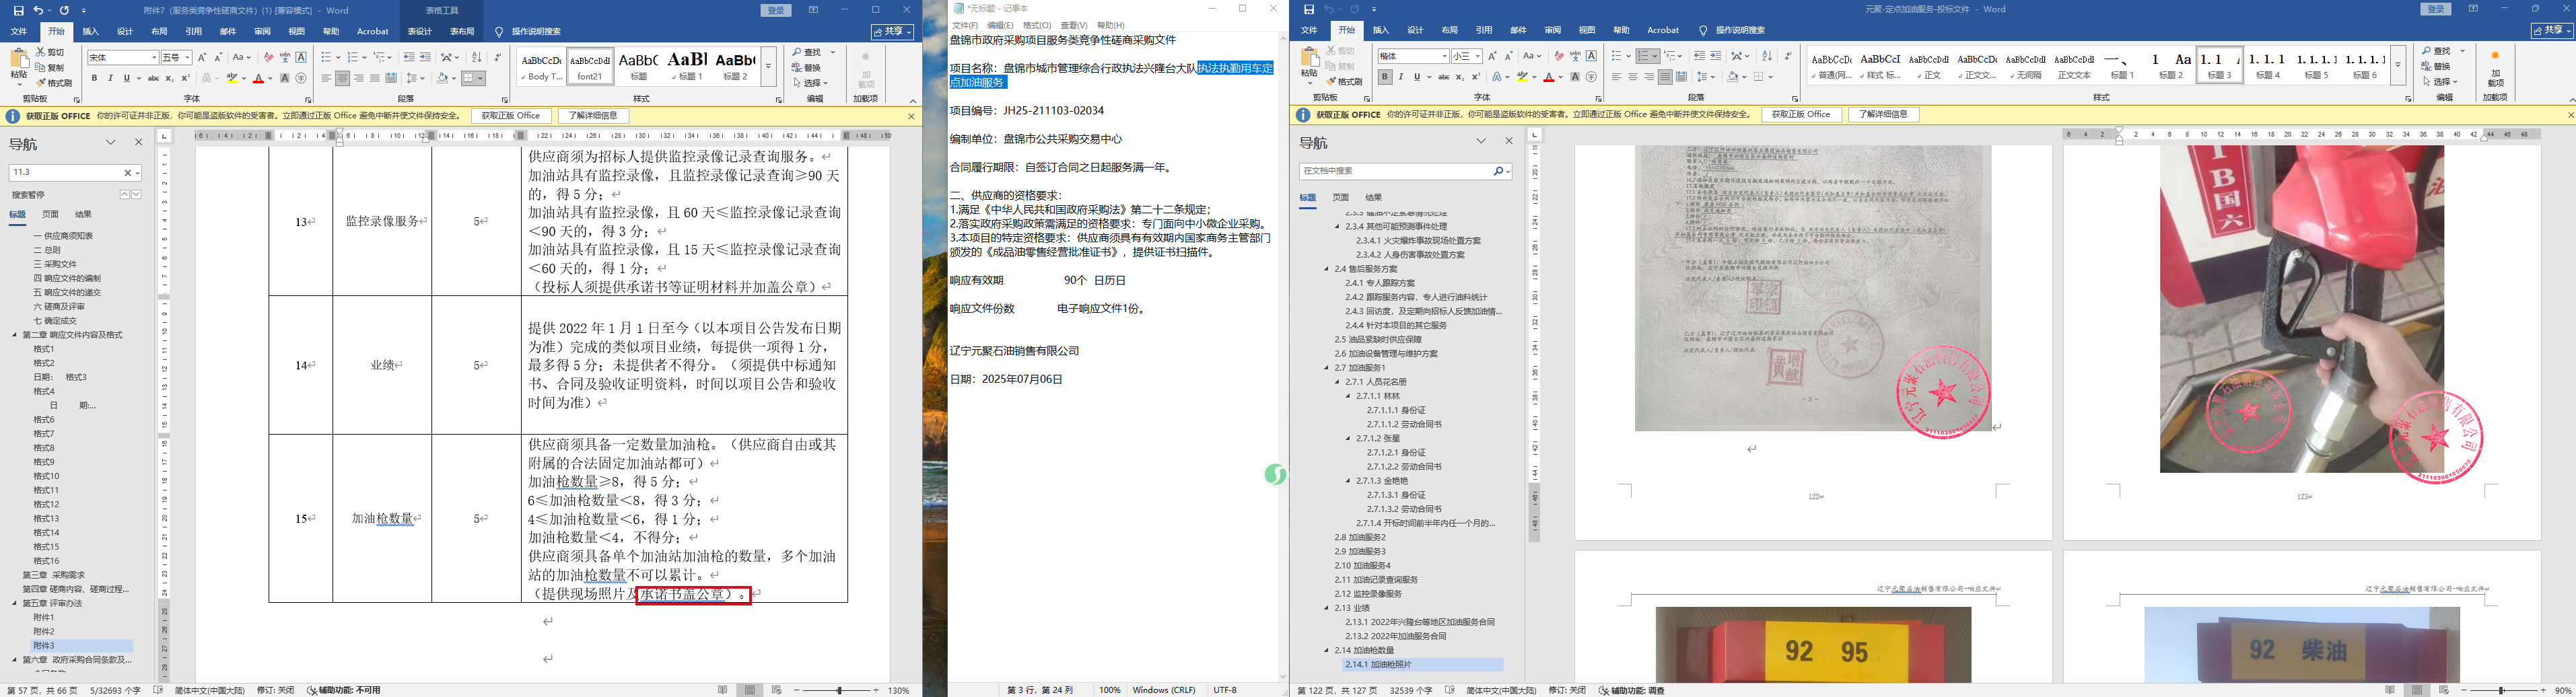
Task: Decrease indent in the left Word window
Action: point(409,58)
